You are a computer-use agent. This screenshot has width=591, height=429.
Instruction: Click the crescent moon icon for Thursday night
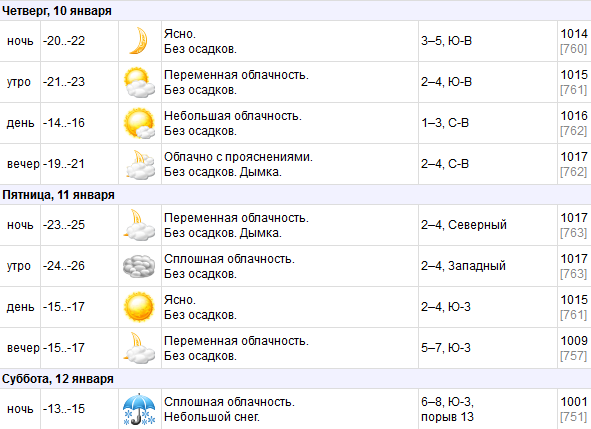[138, 41]
